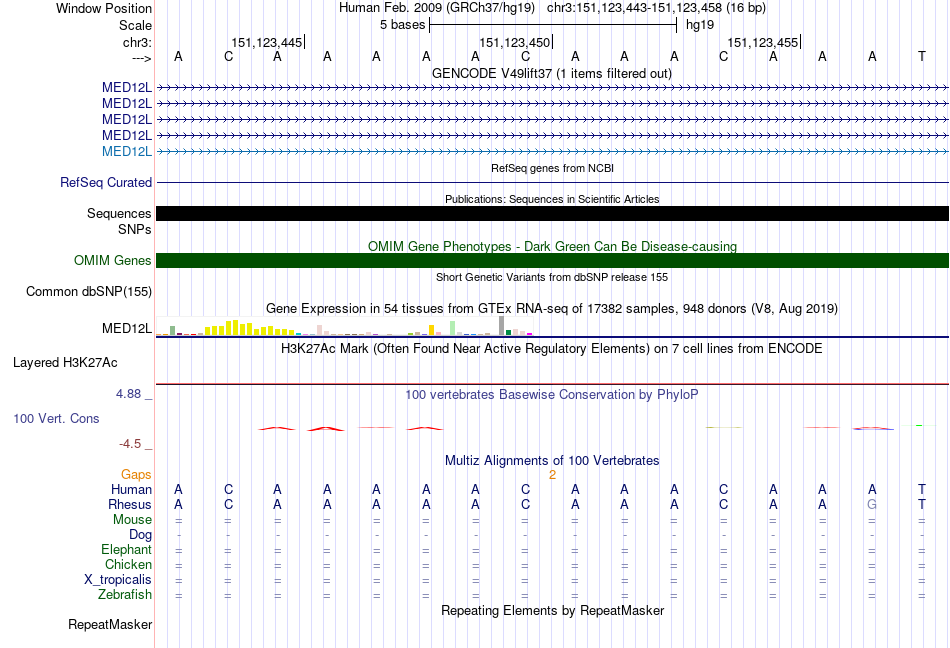Open Publications: Sequences in Scientific Articles title

pyautogui.click(x=552, y=199)
